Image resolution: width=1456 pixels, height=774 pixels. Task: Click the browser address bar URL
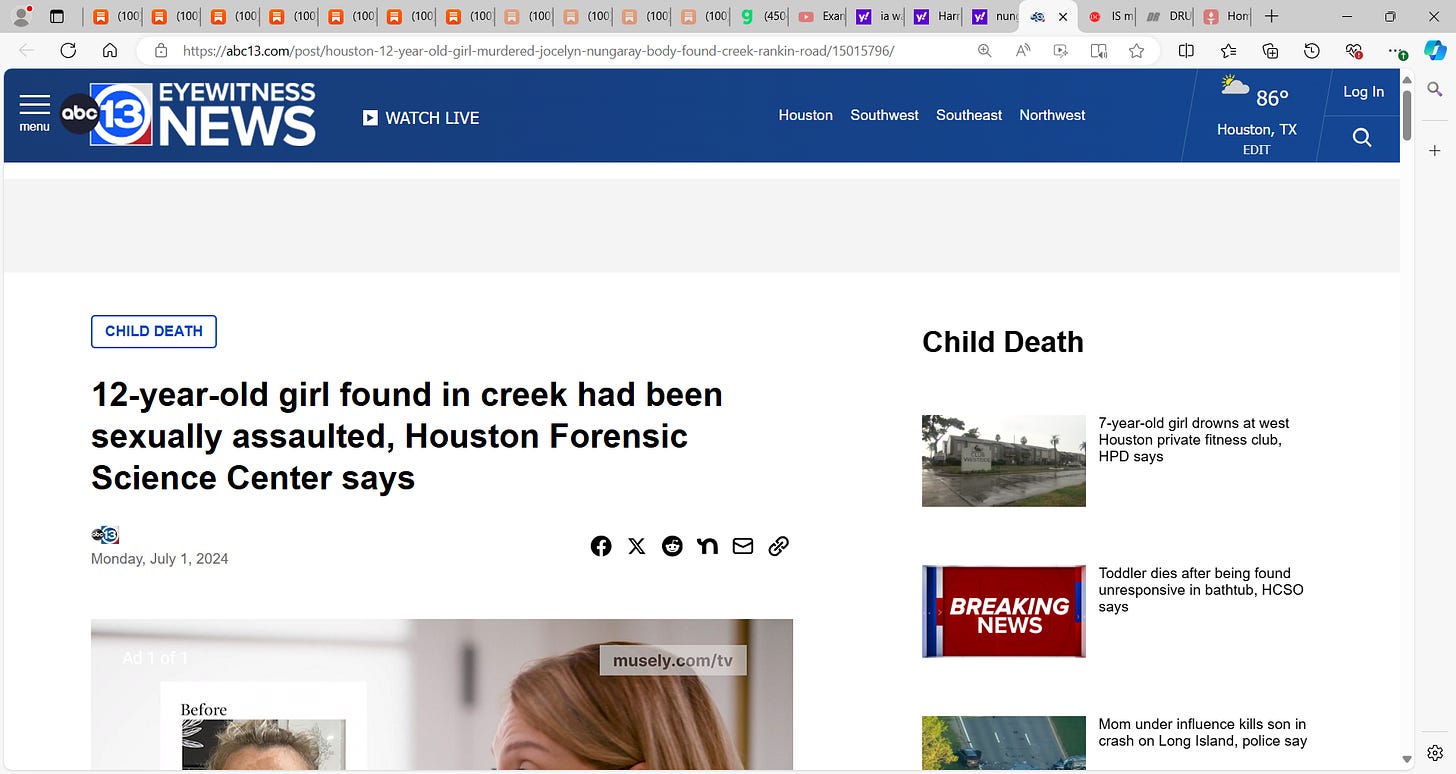pyautogui.click(x=538, y=50)
